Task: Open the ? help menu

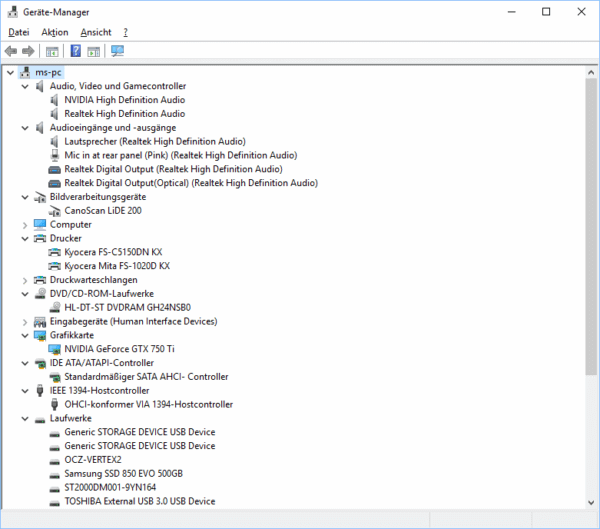Action: 126,32
